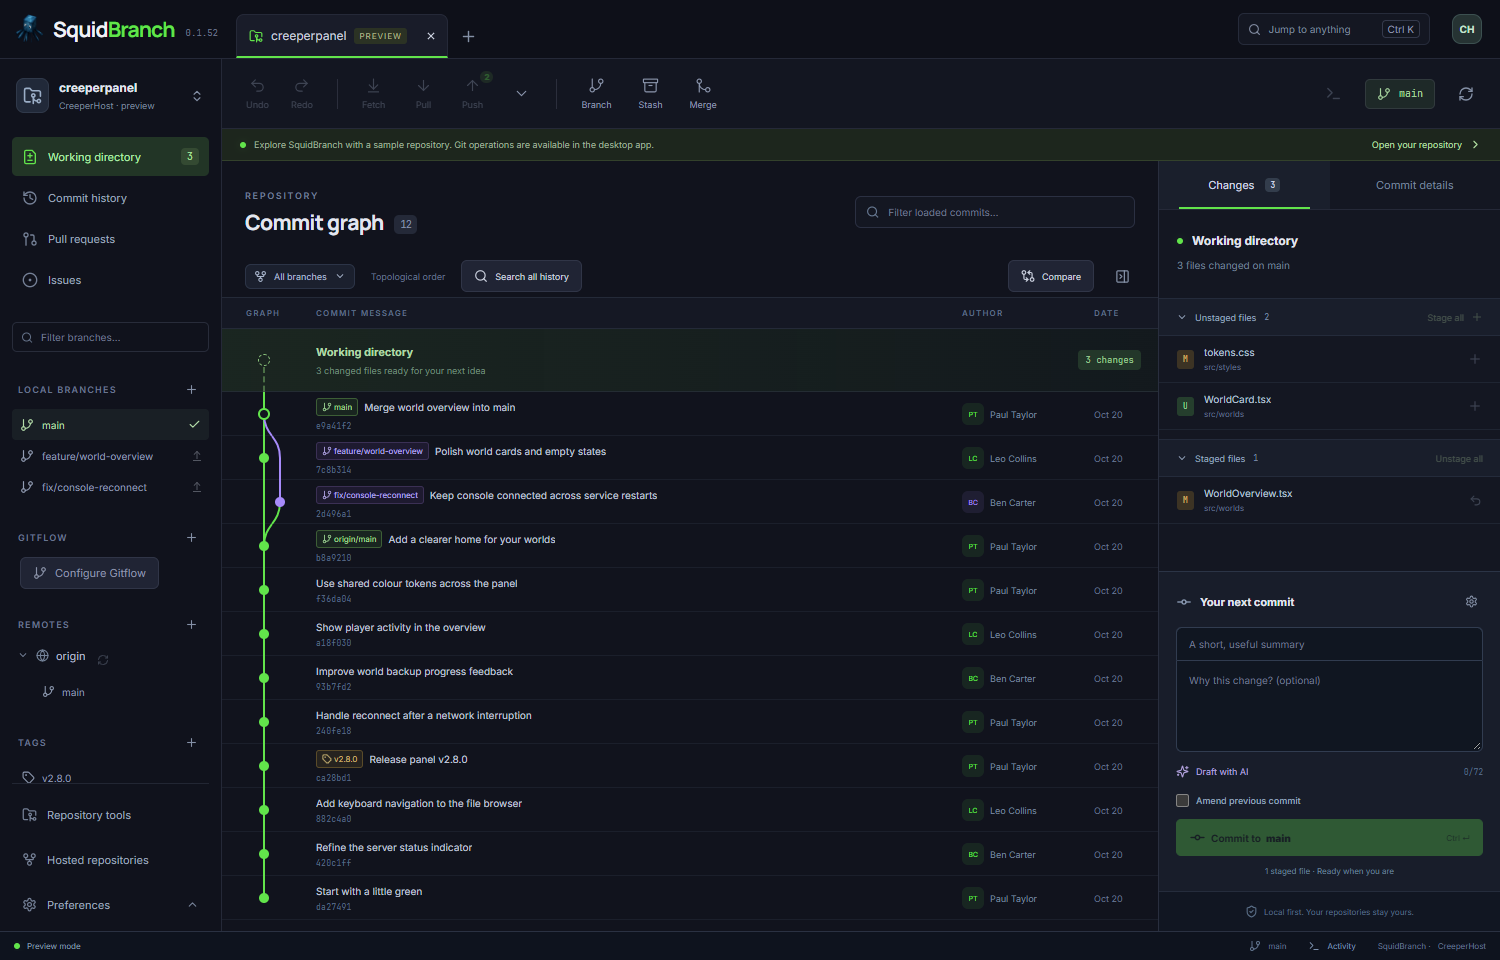Select the Changes tab

coord(1244,185)
